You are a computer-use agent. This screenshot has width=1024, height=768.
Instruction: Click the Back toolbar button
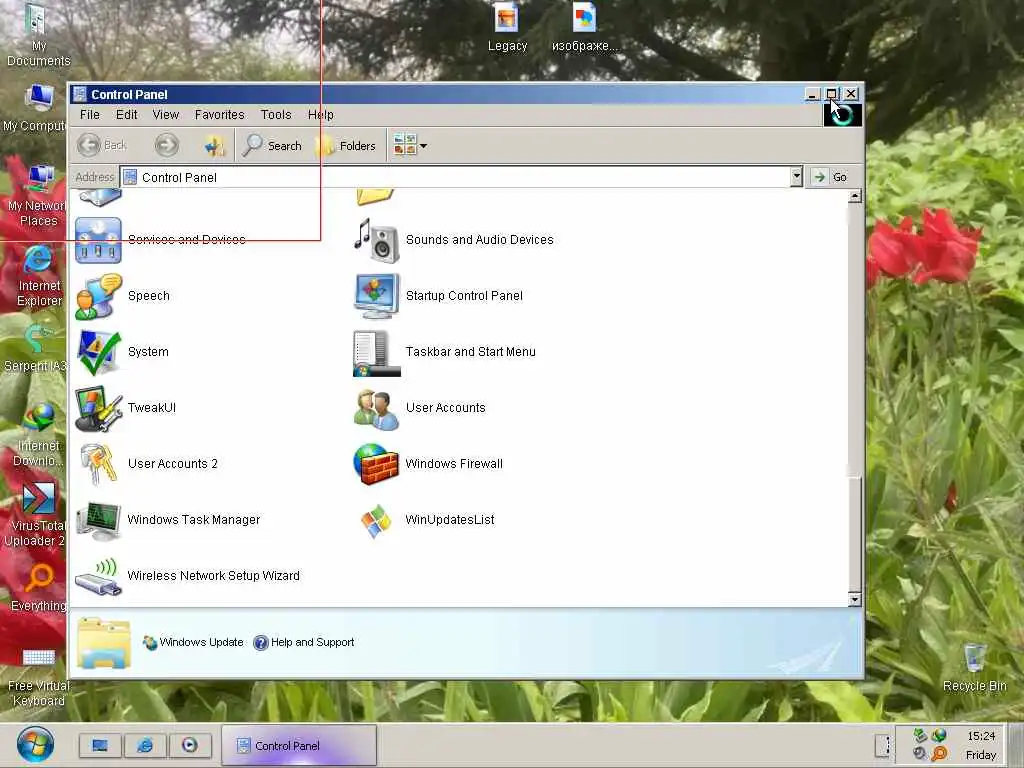pyautogui.click(x=102, y=145)
